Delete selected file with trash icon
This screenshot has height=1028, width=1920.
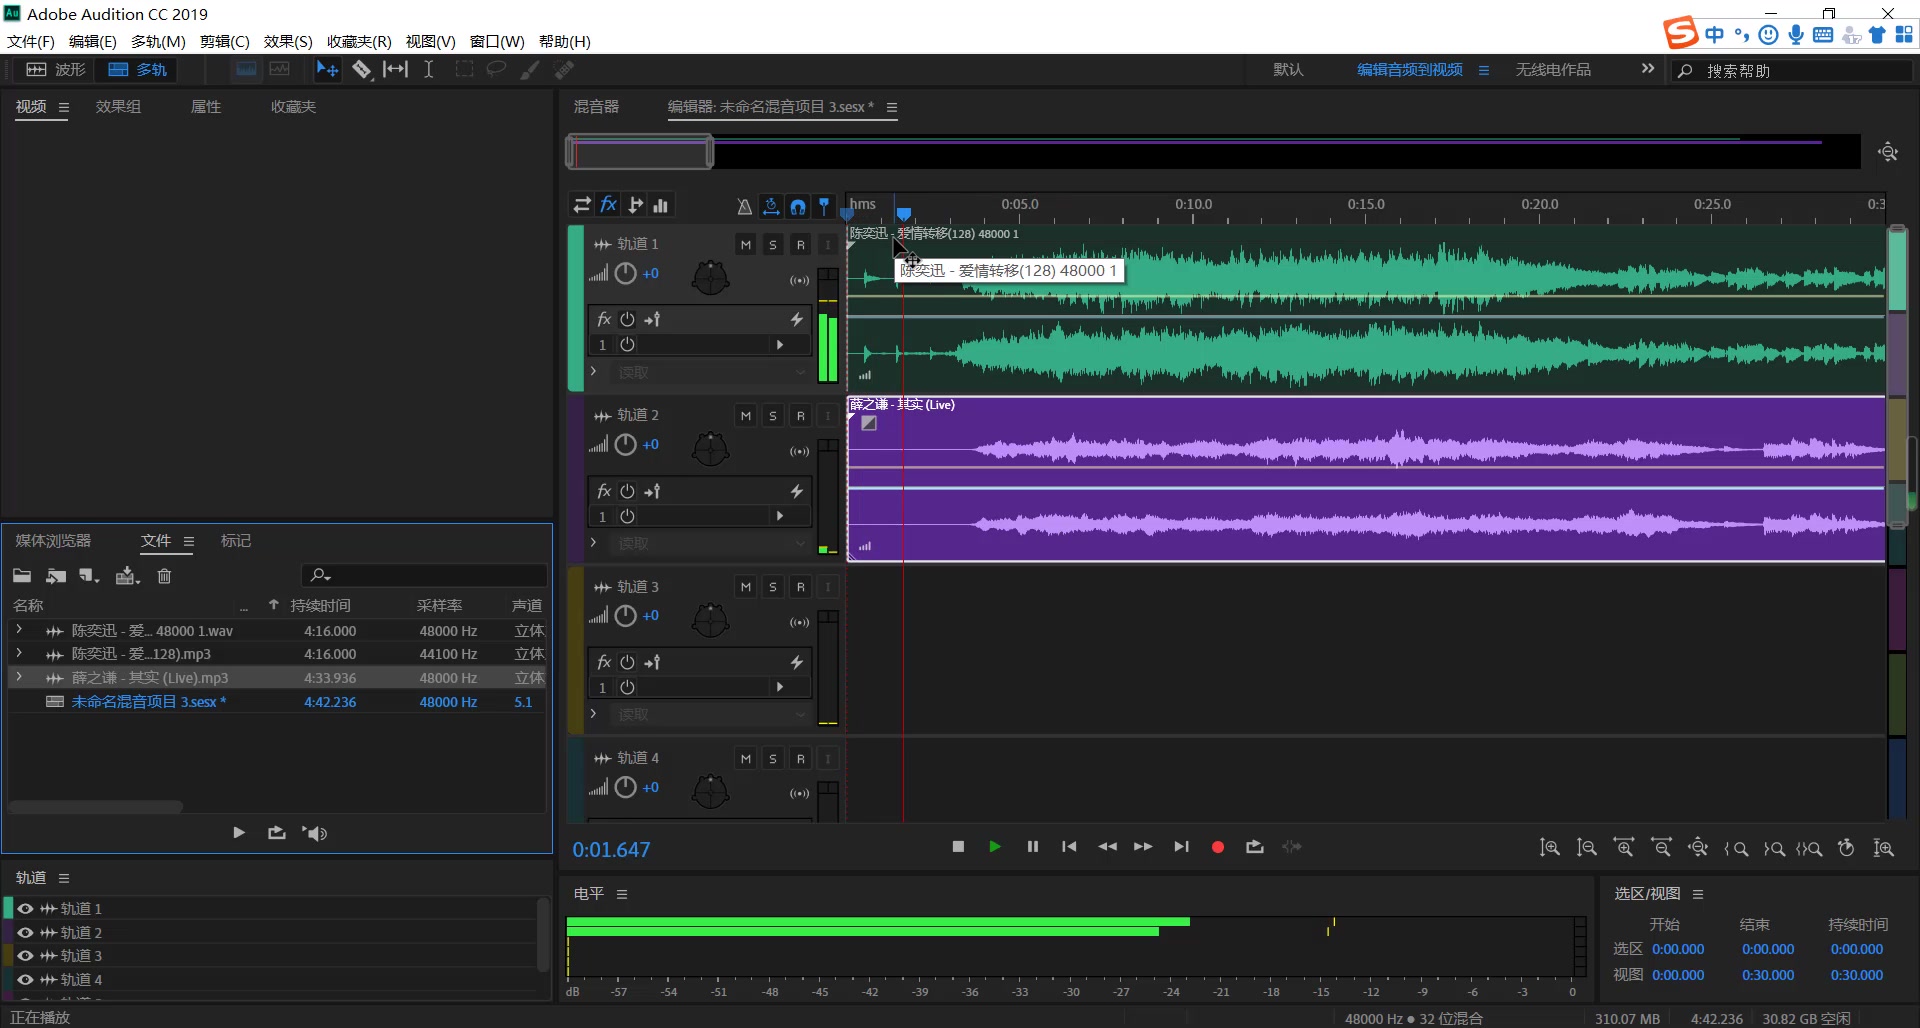point(165,576)
